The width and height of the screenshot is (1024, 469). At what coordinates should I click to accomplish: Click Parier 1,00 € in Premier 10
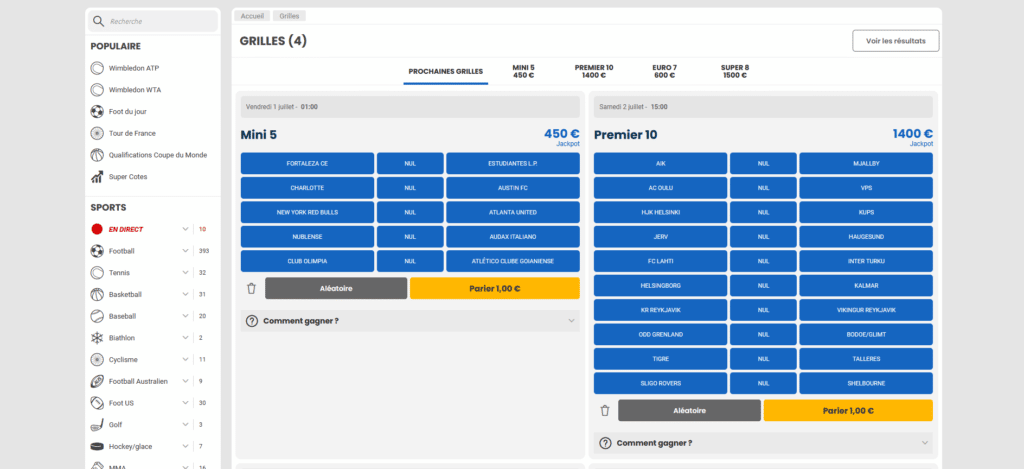848,410
